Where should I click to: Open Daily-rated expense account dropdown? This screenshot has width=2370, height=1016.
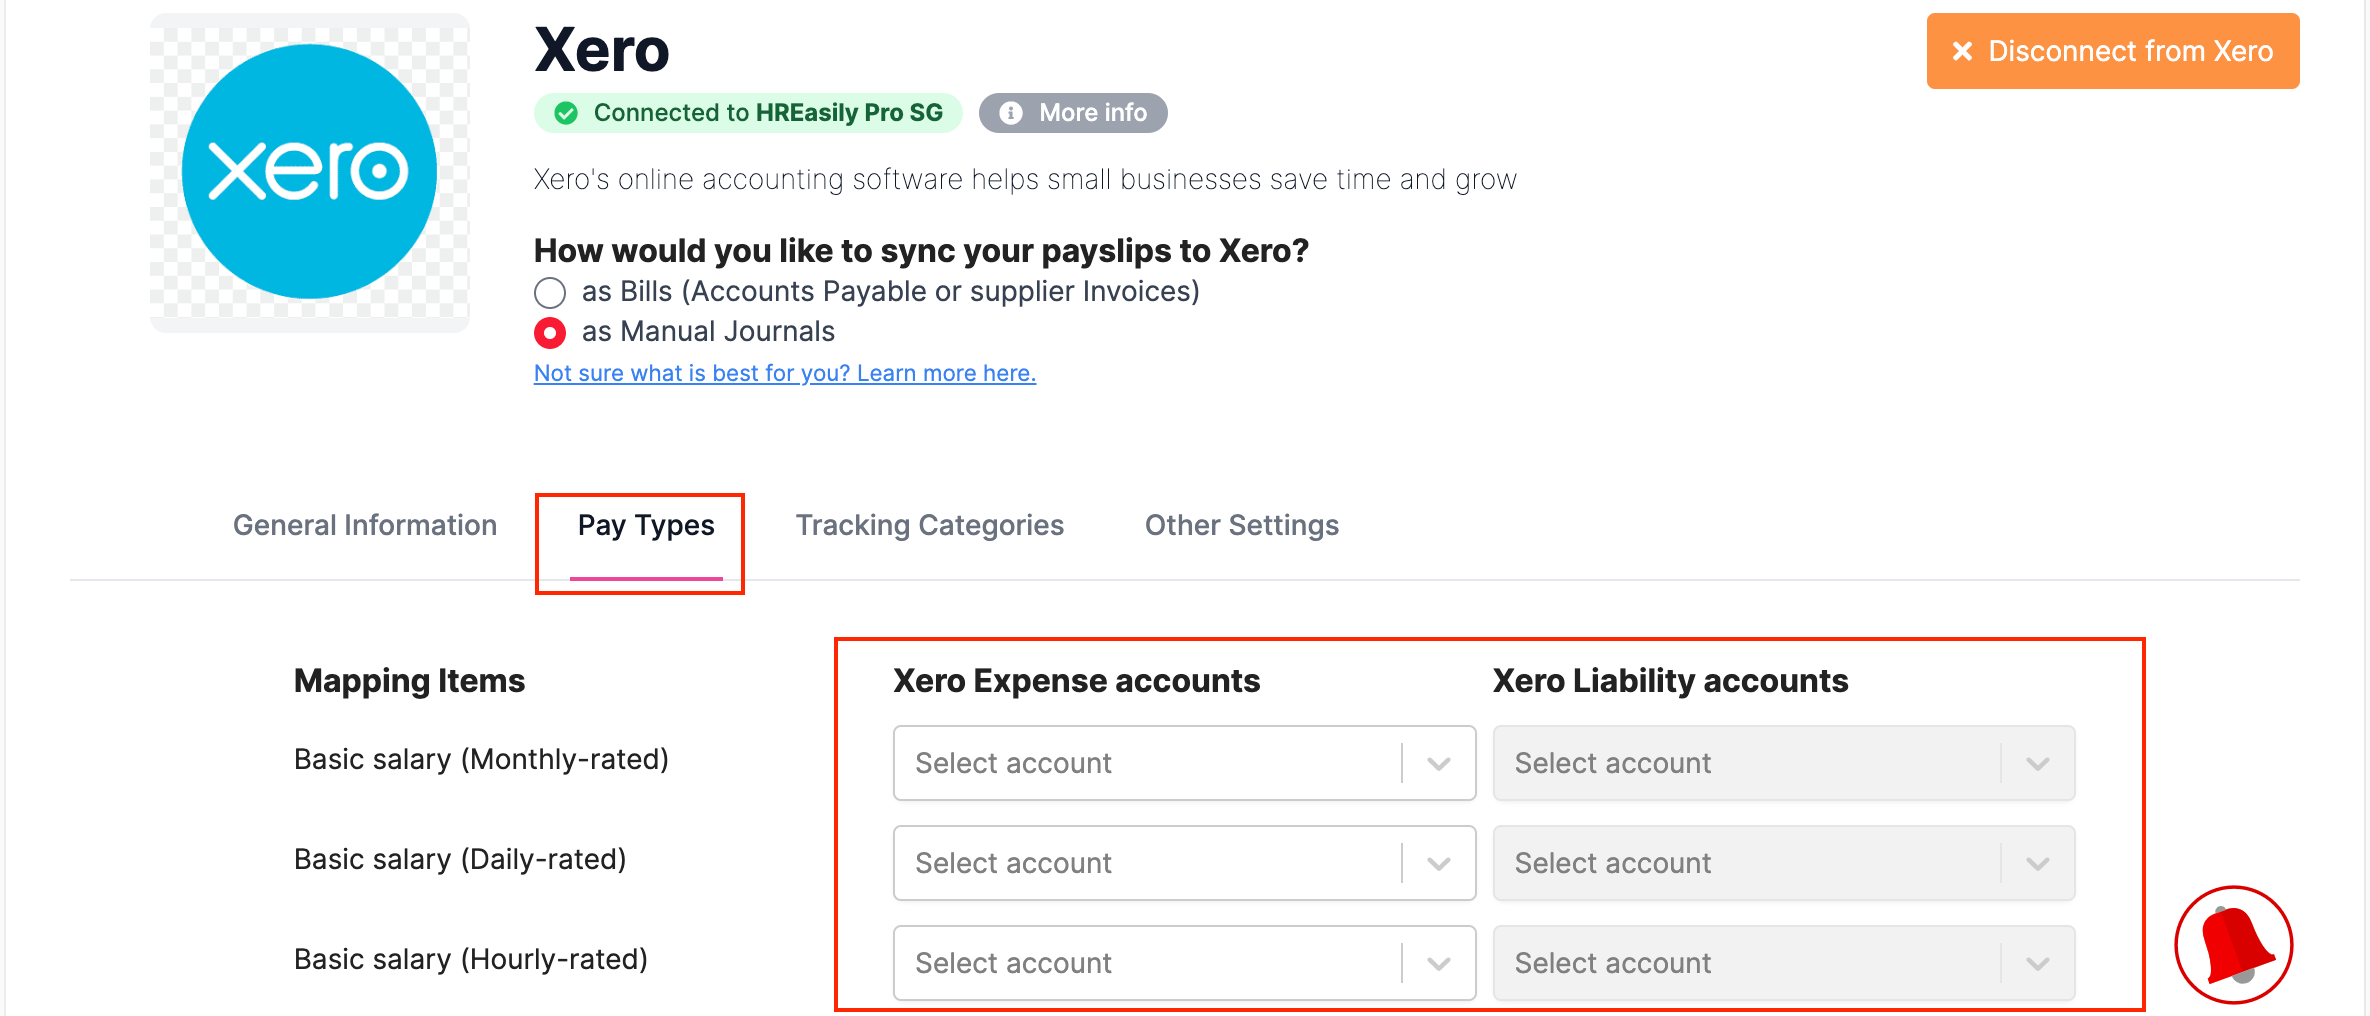[1184, 863]
